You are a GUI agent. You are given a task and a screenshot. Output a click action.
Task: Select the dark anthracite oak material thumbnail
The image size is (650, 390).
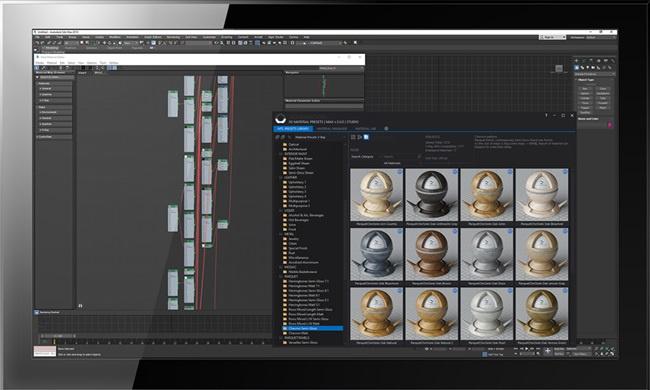pos(432,194)
